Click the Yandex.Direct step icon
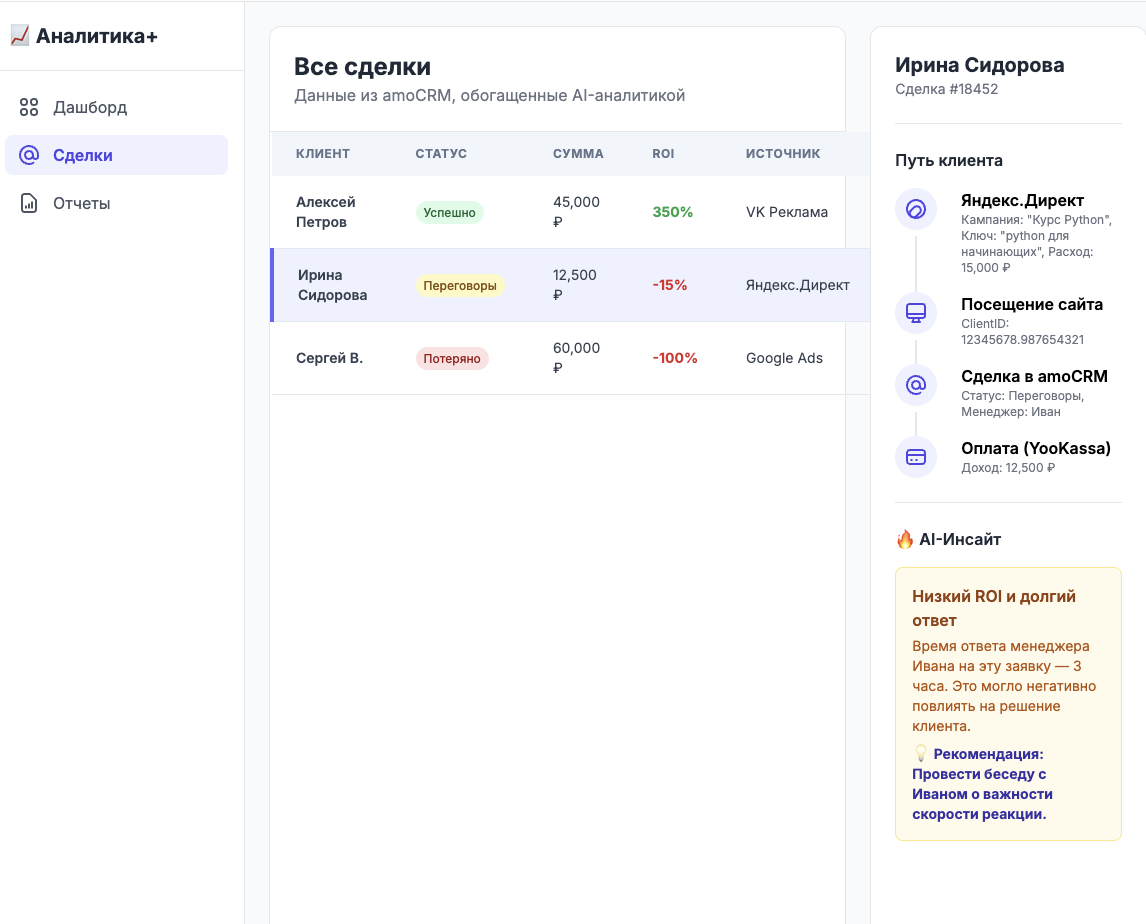 (x=915, y=209)
